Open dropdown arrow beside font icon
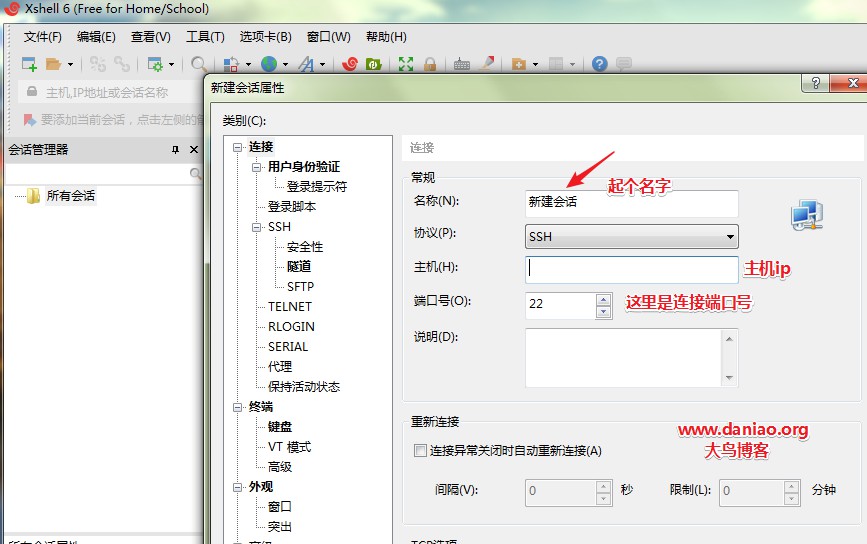The image size is (867, 544). (x=322, y=65)
